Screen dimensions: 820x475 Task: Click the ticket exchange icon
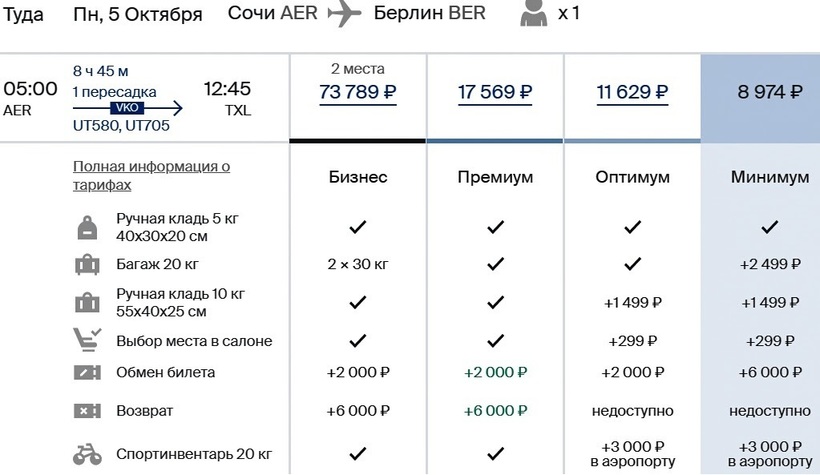(87, 373)
